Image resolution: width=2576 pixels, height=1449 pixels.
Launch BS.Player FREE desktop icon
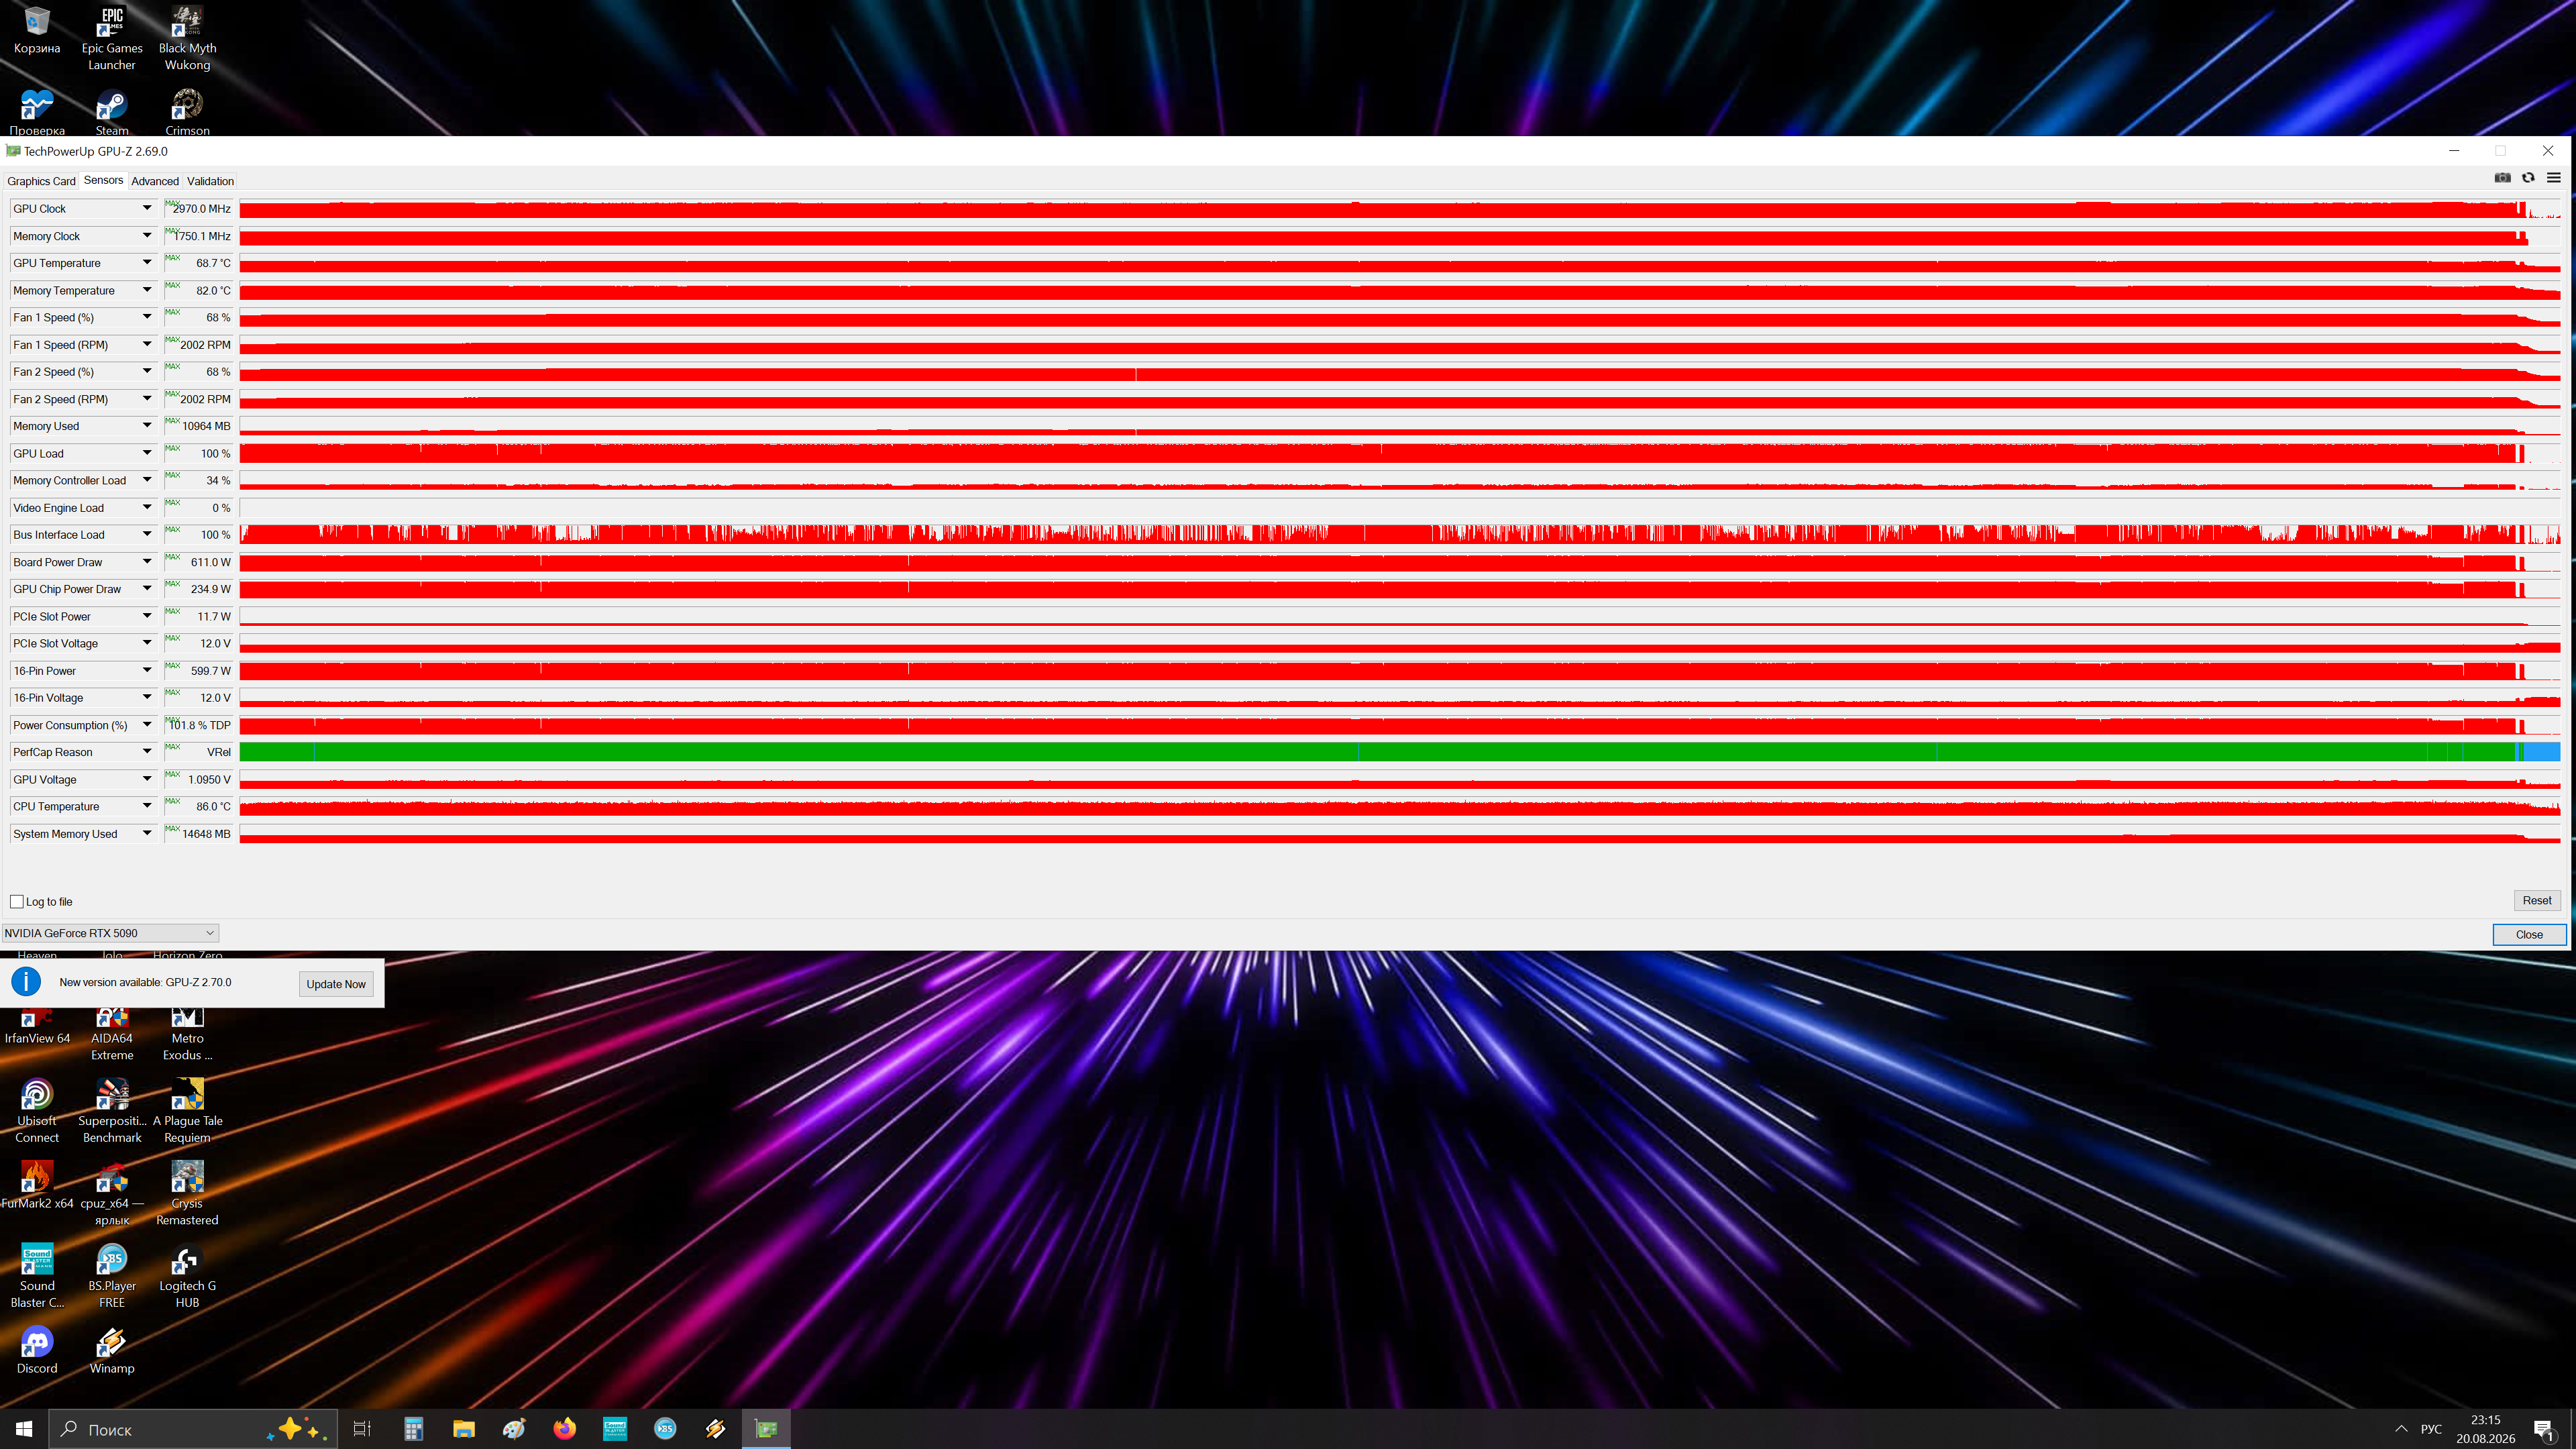pos(112,1275)
